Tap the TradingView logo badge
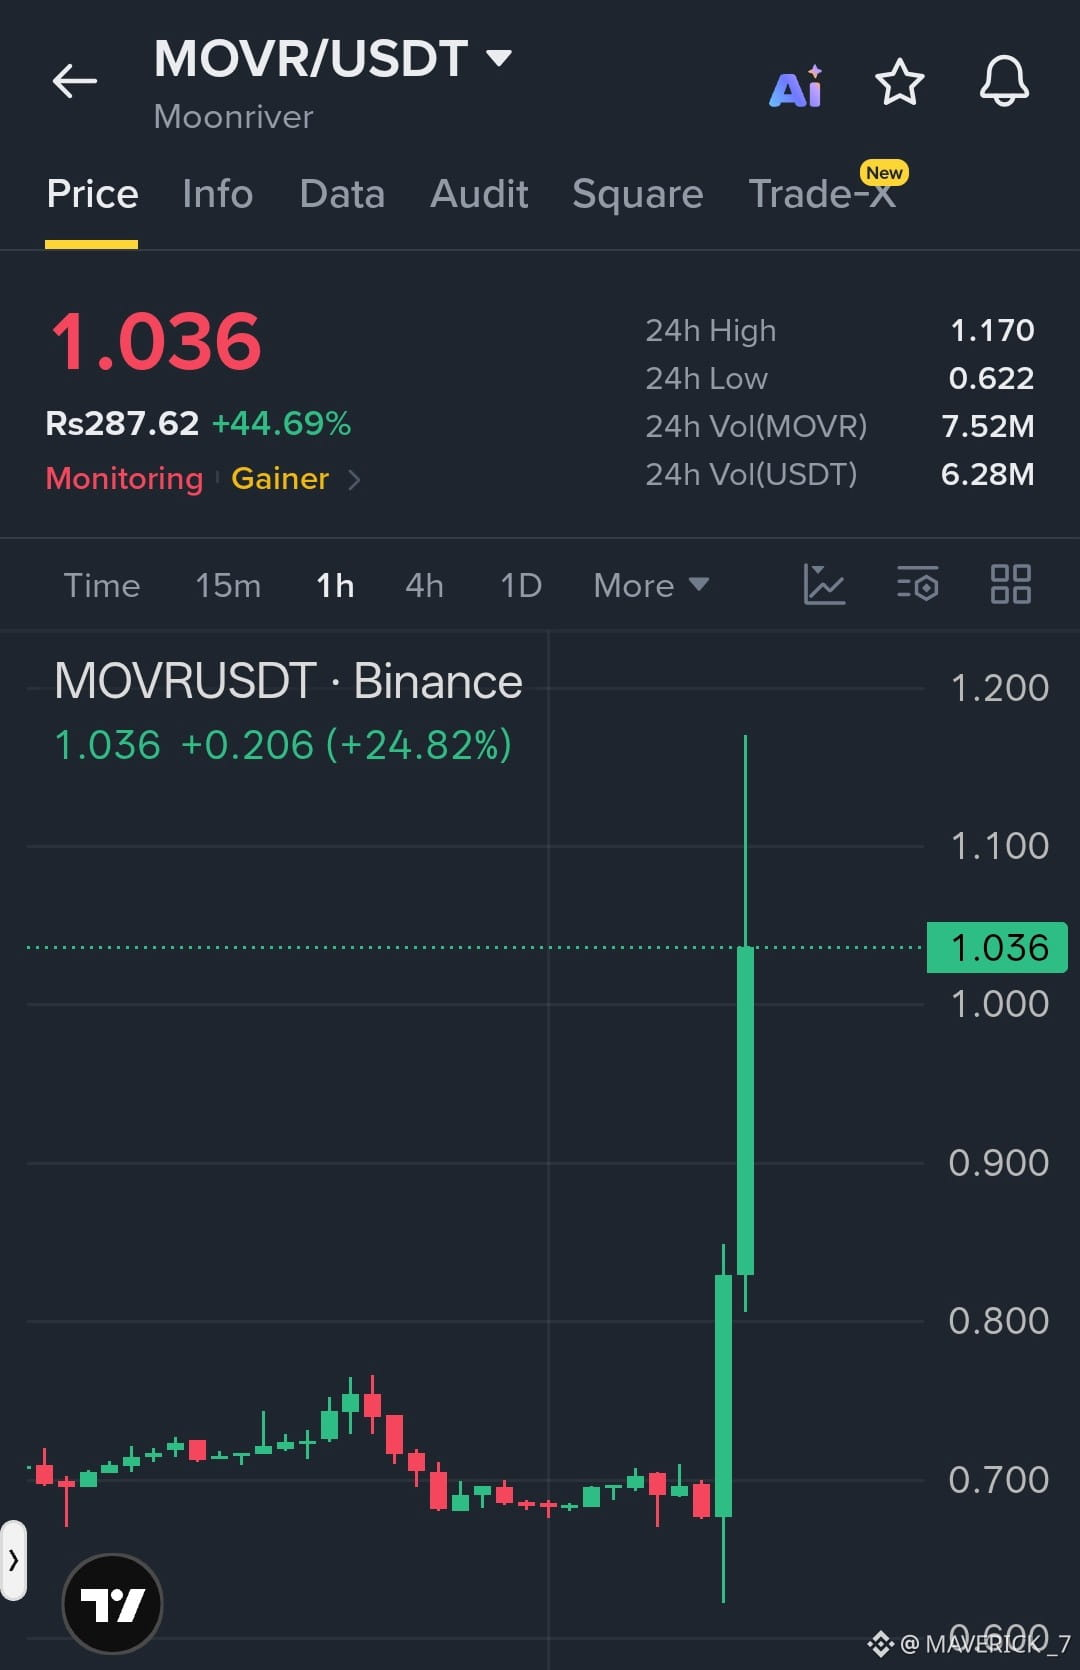The width and height of the screenshot is (1080, 1670). click(x=112, y=1604)
